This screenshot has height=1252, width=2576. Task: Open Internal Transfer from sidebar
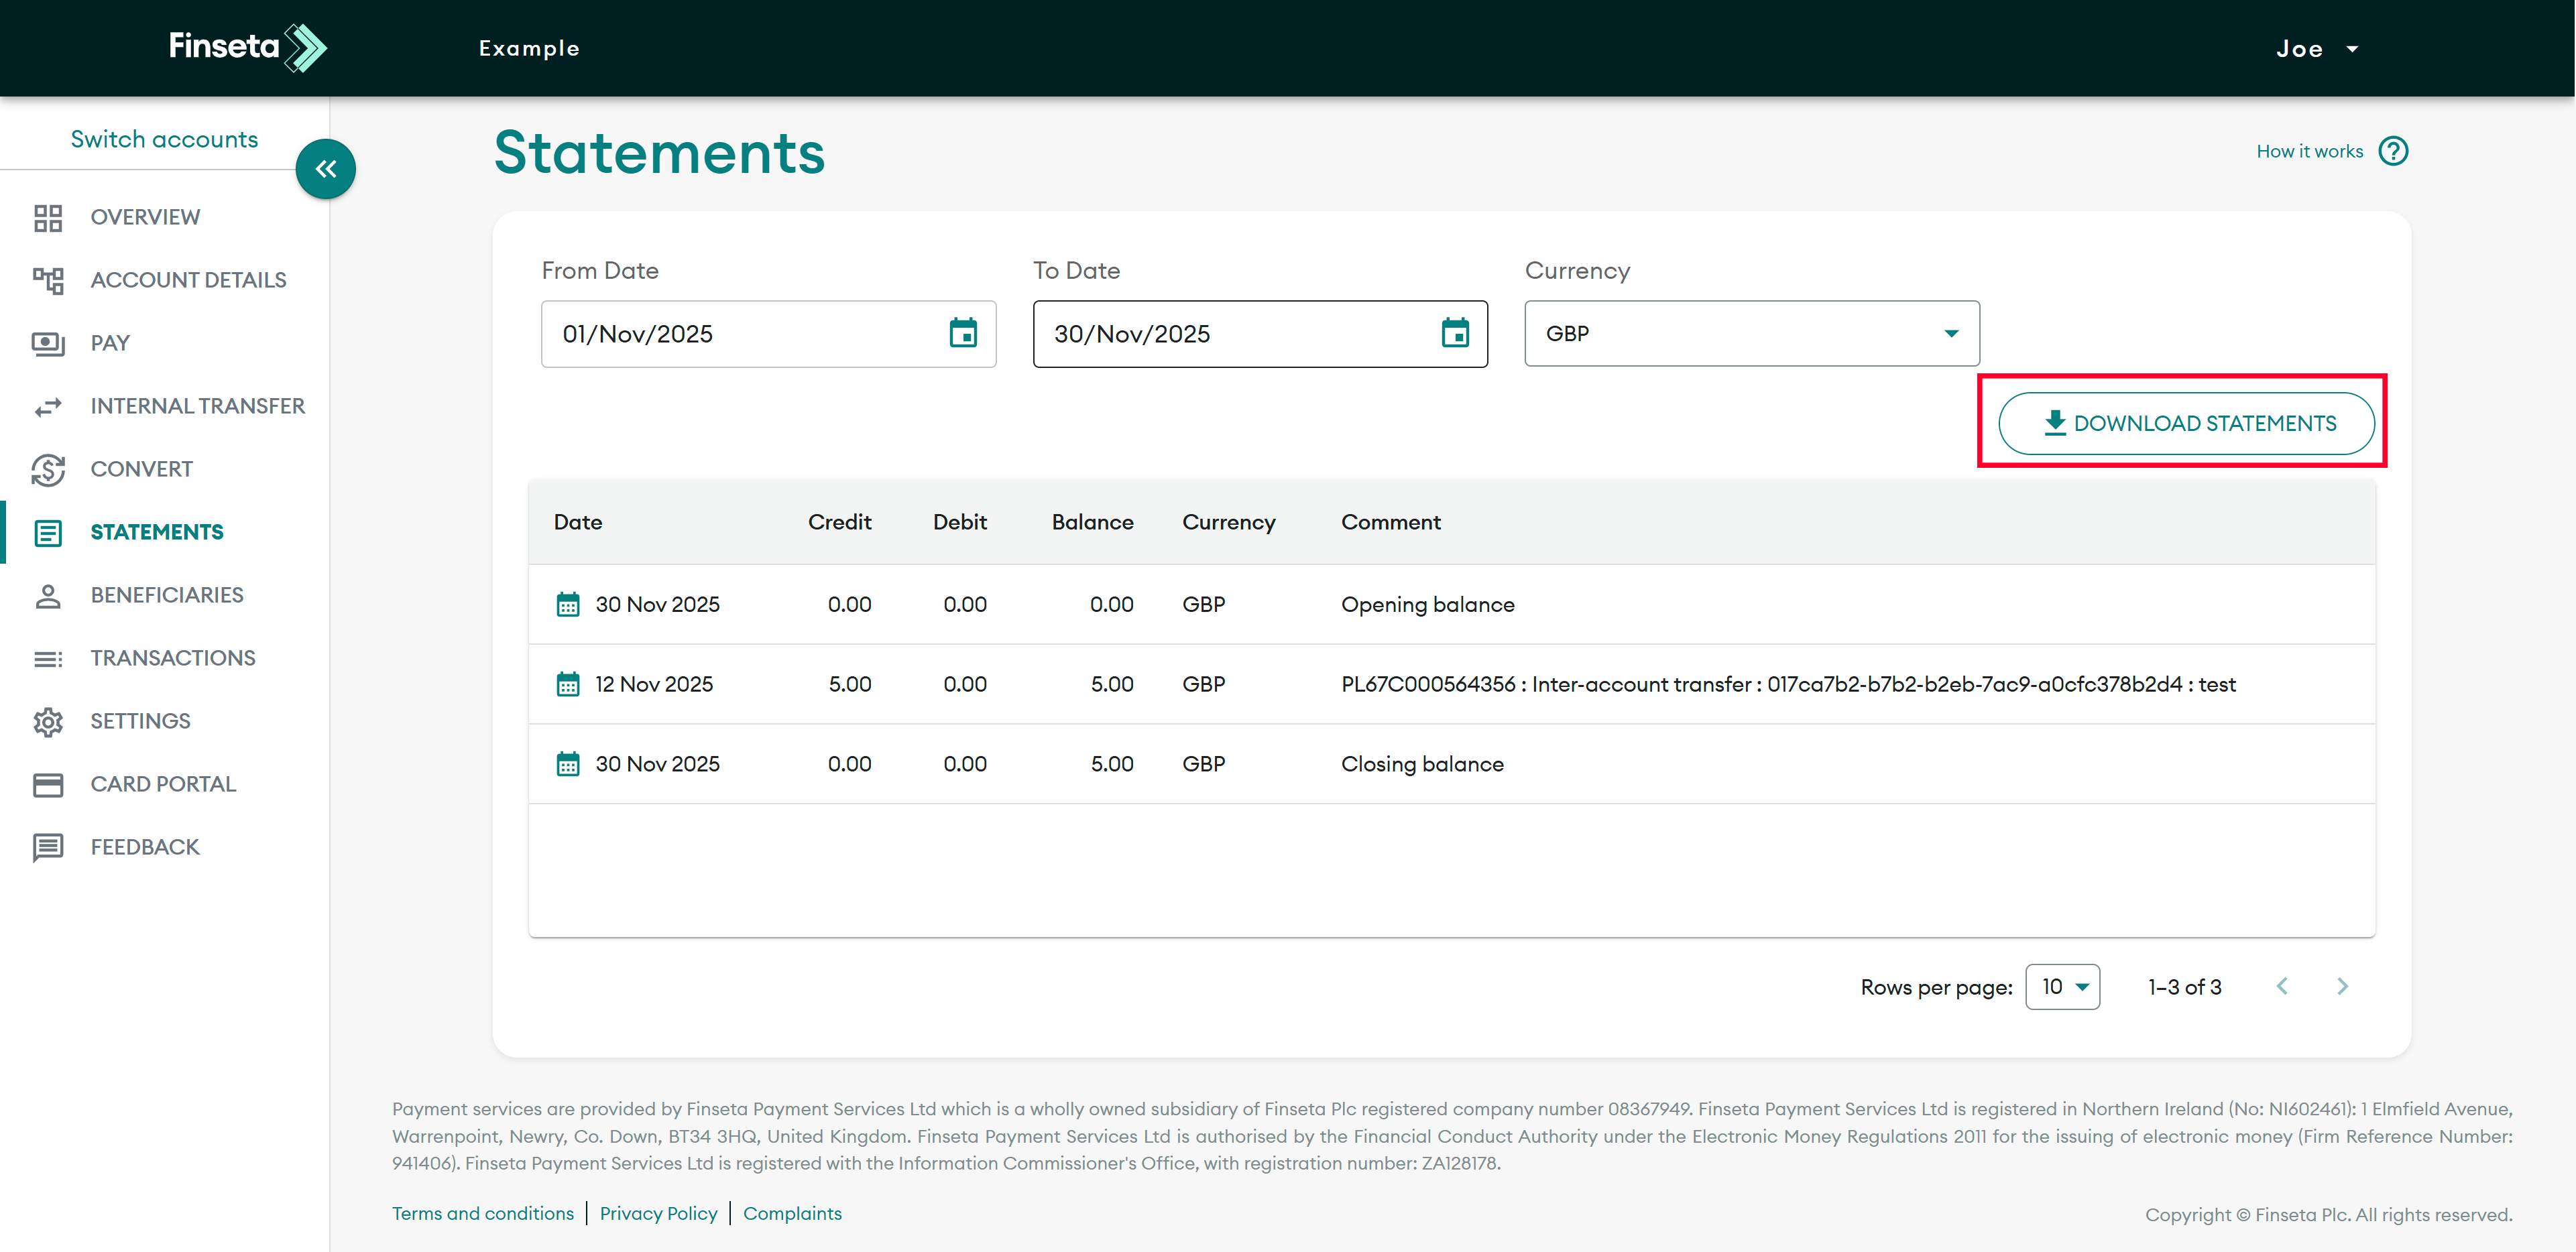point(197,406)
